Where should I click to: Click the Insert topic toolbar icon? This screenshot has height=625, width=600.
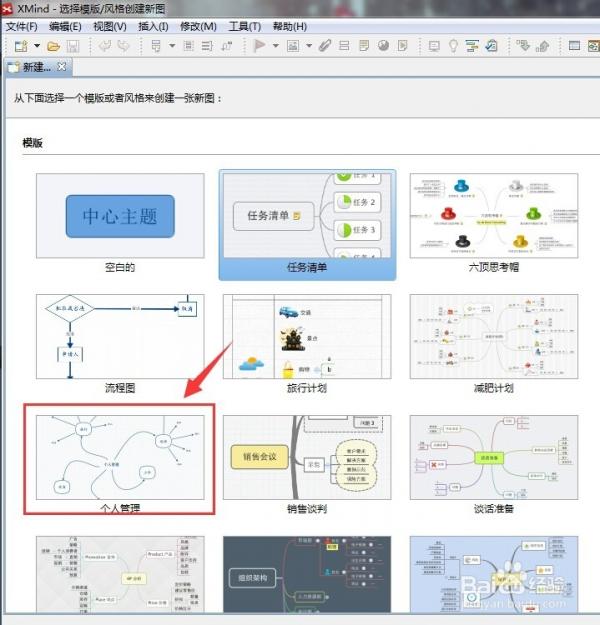[x=156, y=46]
